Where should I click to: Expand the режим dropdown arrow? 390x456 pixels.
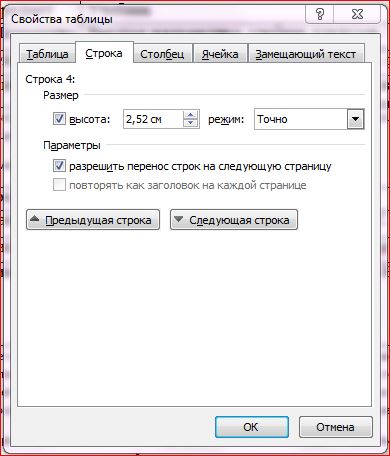(355, 119)
